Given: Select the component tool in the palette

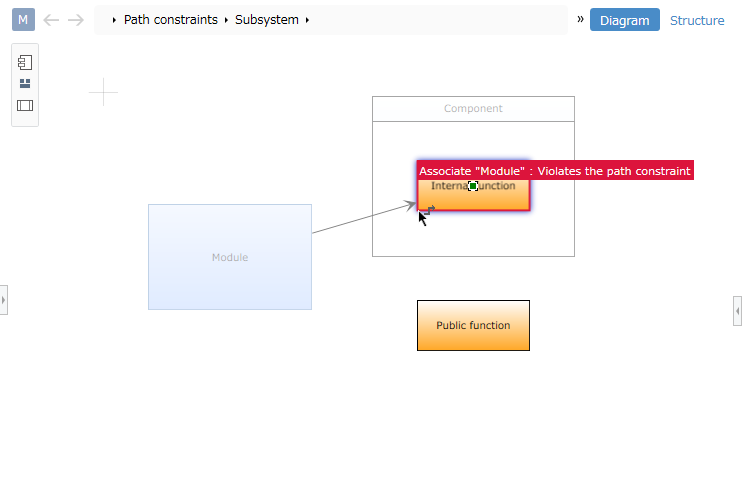Looking at the screenshot, I should (x=25, y=62).
